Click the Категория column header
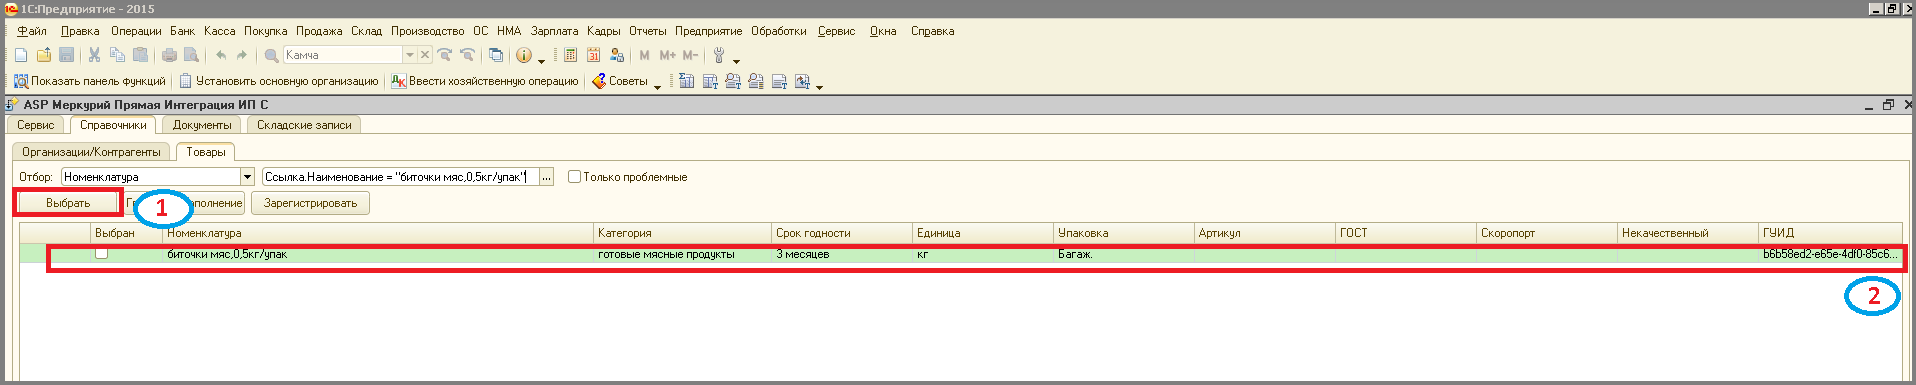This screenshot has height=385, width=1916. point(682,233)
